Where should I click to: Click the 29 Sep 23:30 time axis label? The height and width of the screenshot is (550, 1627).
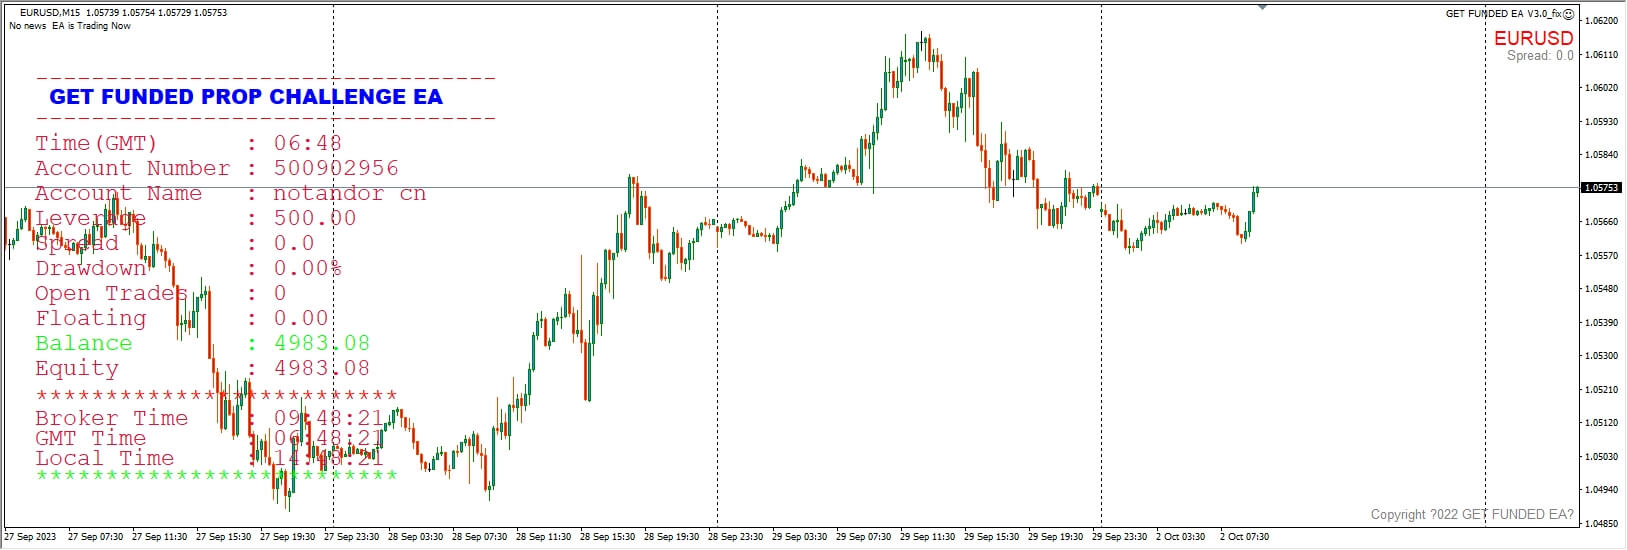click(x=1119, y=537)
